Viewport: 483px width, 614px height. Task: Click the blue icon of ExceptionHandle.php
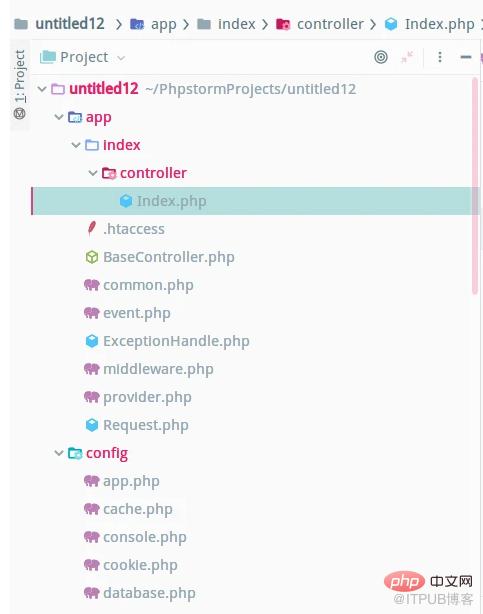(92, 341)
